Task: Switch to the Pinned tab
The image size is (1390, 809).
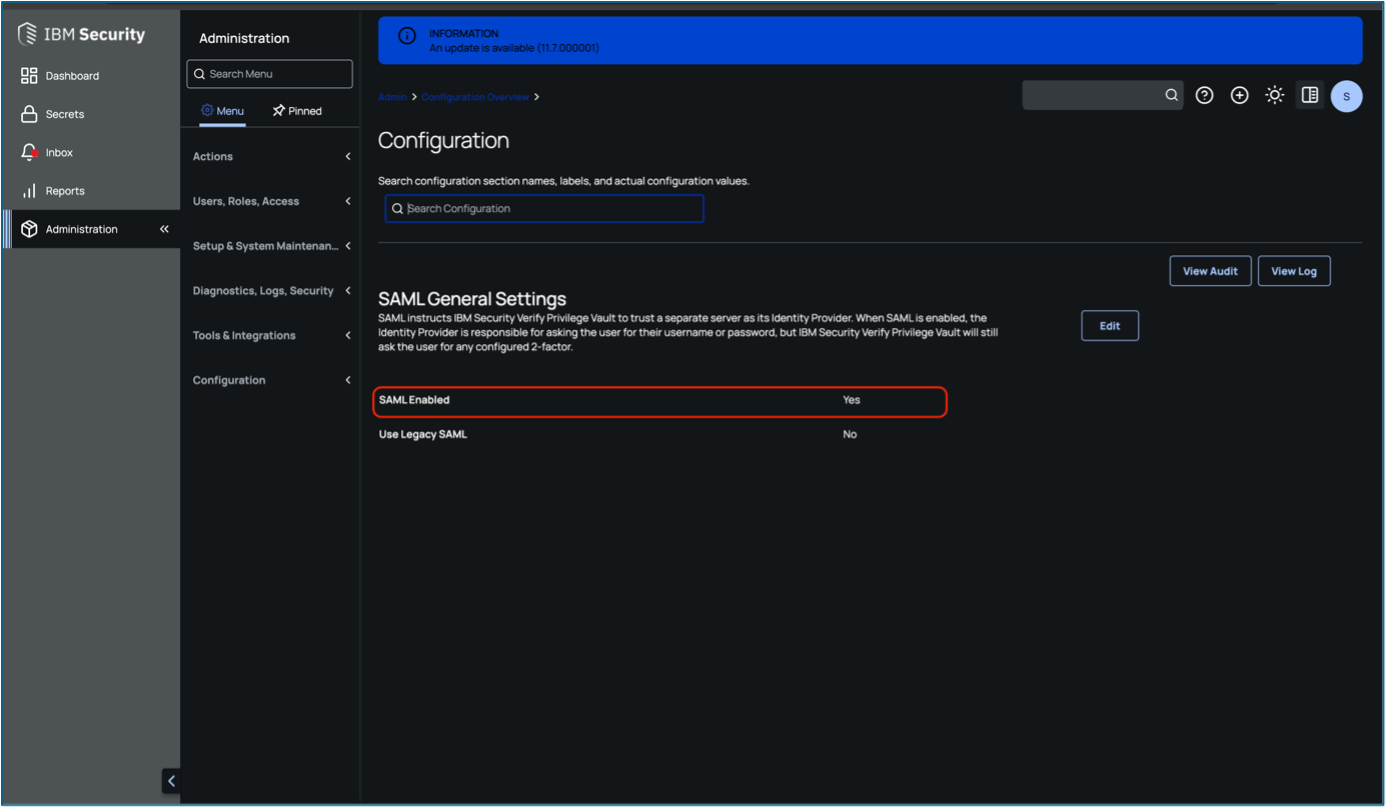Action: coord(297,110)
